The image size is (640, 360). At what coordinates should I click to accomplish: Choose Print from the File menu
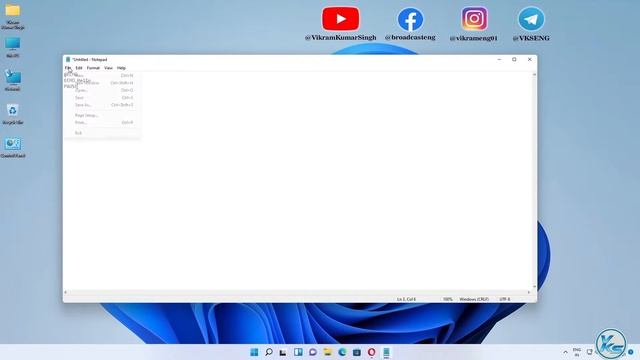[103, 122]
